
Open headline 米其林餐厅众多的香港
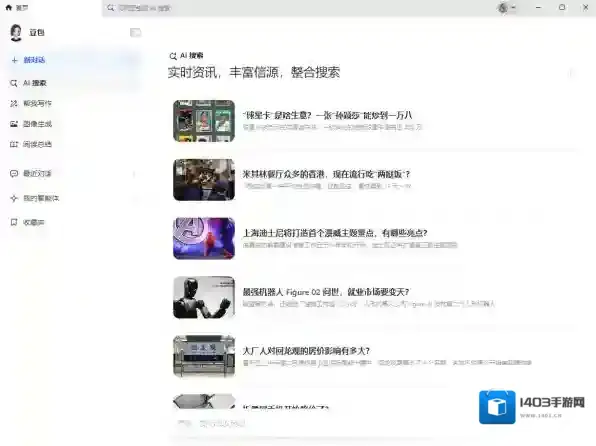(x=326, y=174)
